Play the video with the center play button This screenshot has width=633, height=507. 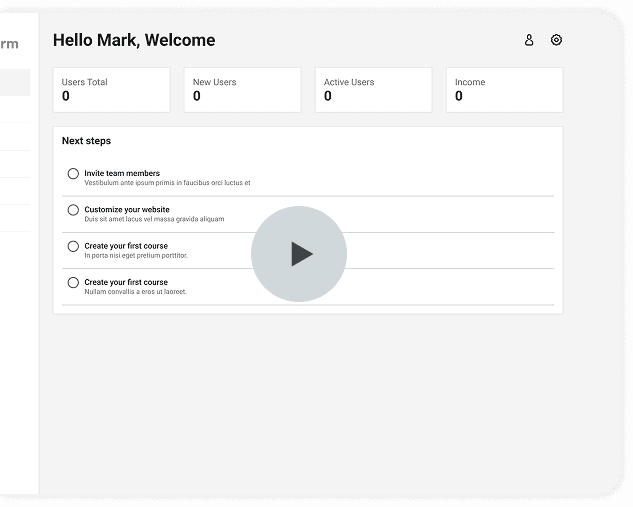[299, 254]
